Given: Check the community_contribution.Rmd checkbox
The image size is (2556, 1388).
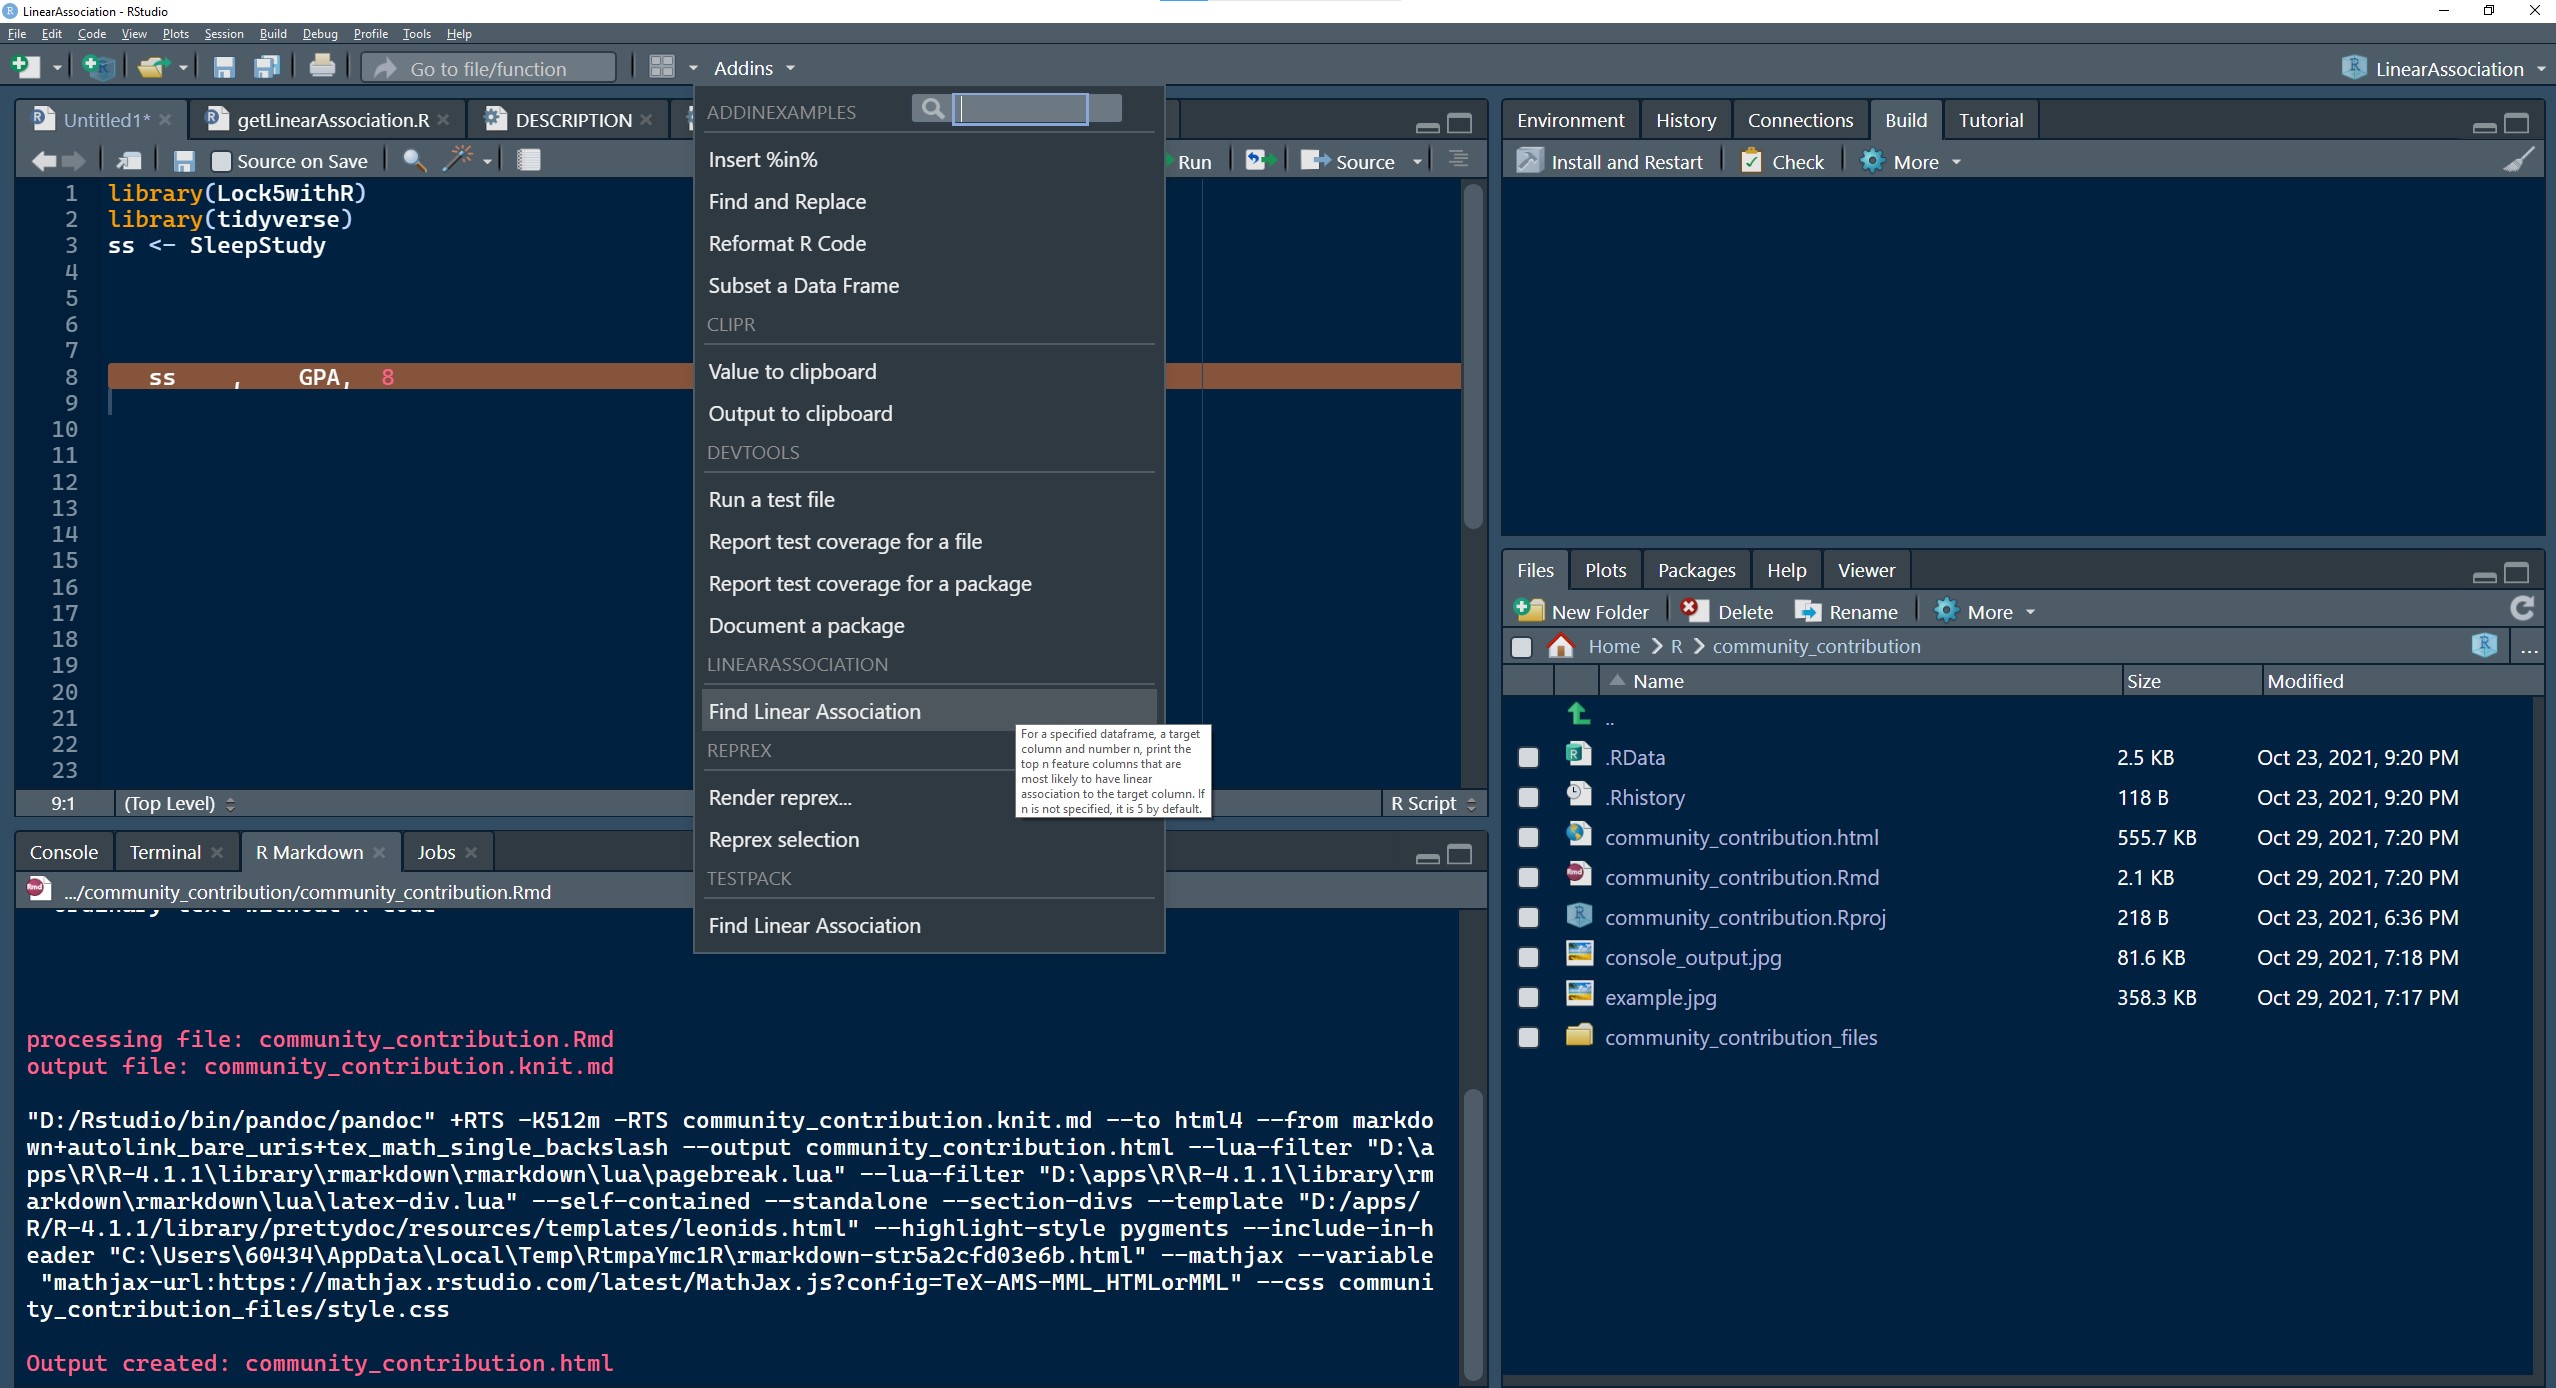Looking at the screenshot, I should (1528, 878).
